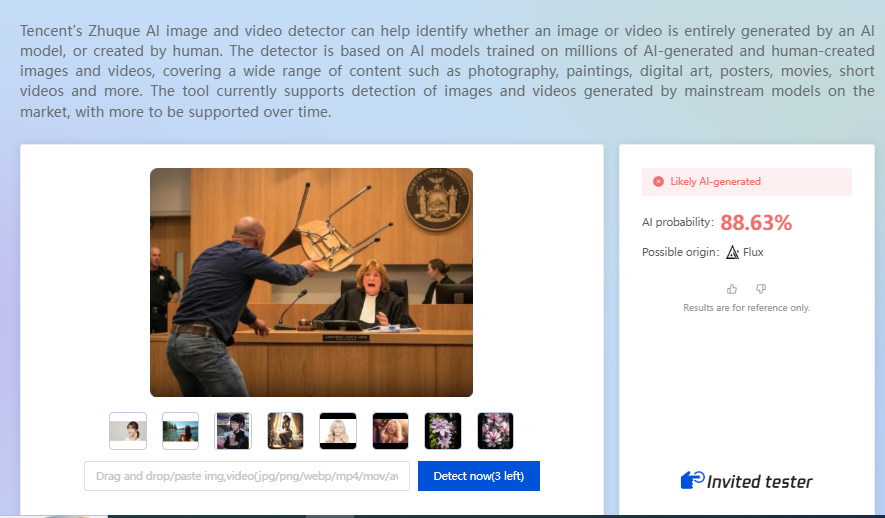Screen dimensions: 885x518
Task: Click the red X icon beside Likely AI-generated
Action: 658,182
